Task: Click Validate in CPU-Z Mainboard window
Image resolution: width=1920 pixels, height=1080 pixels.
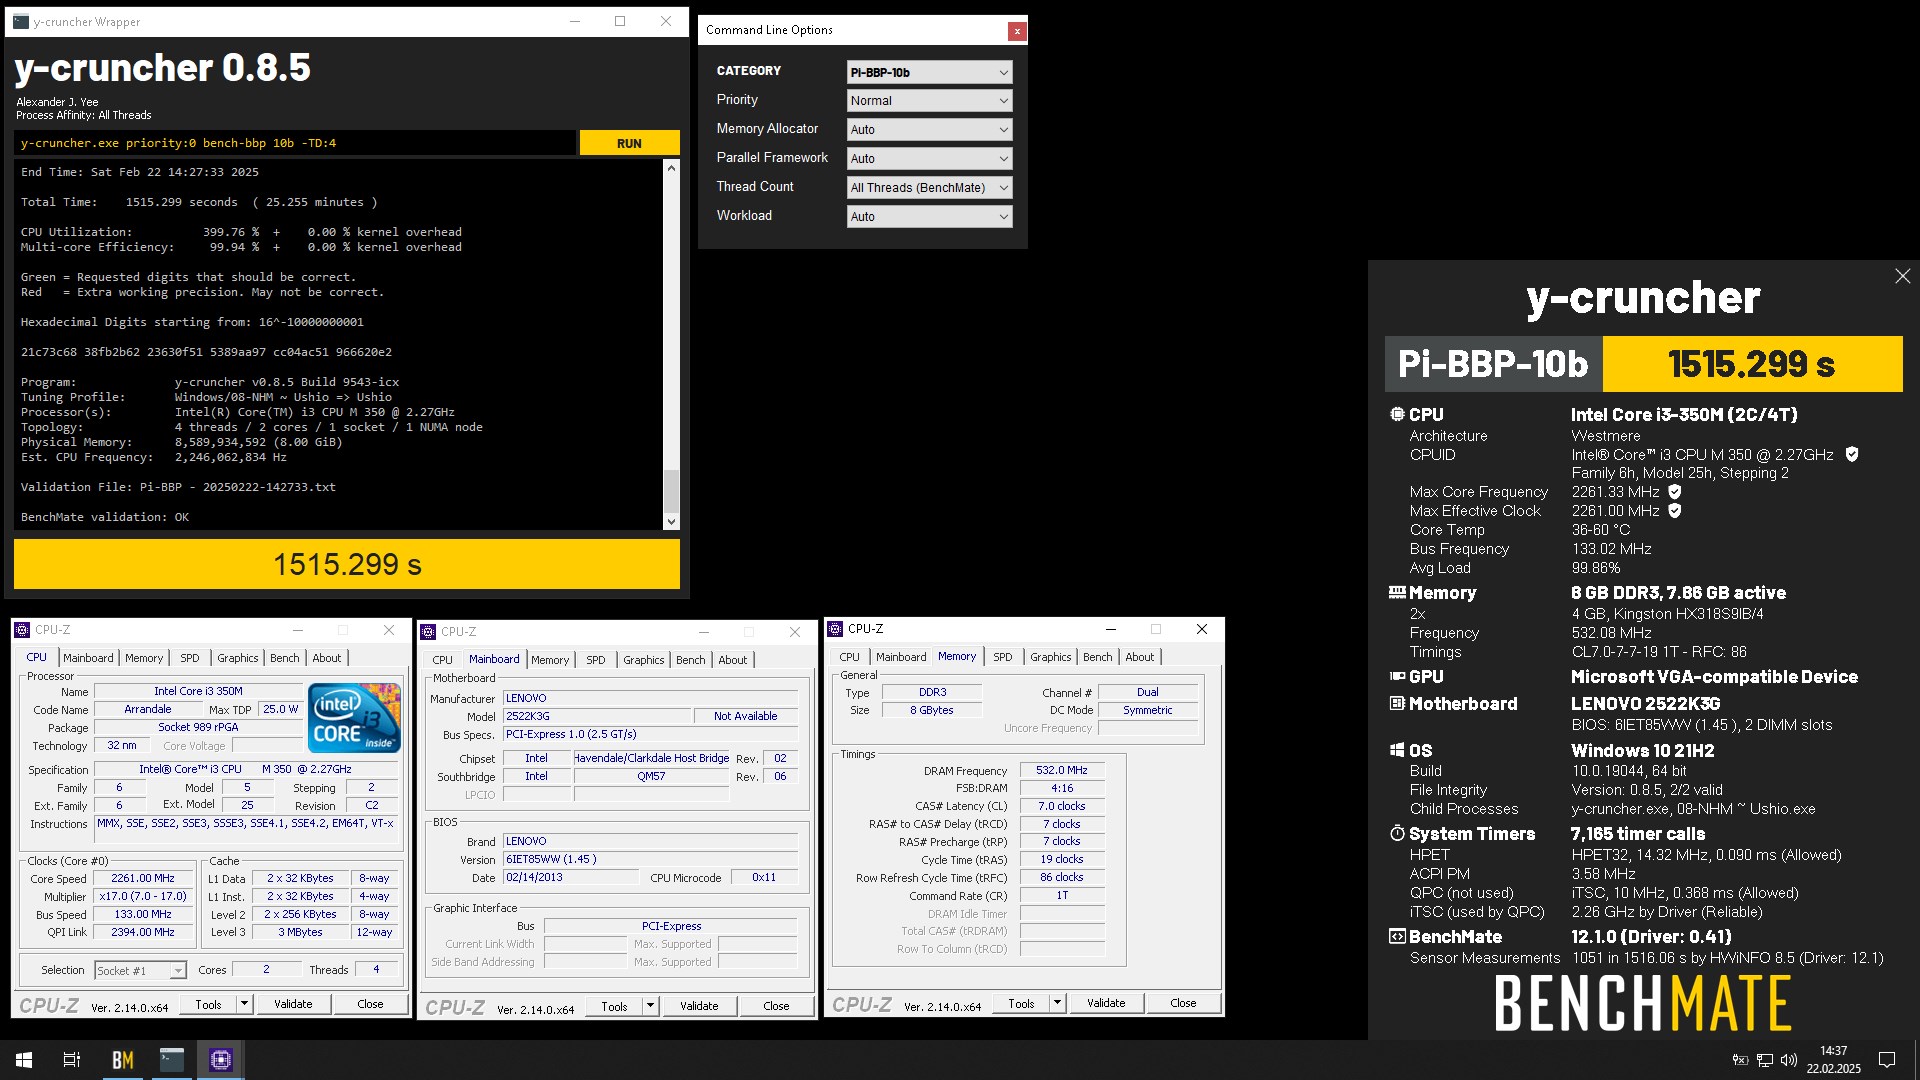Action: point(699,1006)
